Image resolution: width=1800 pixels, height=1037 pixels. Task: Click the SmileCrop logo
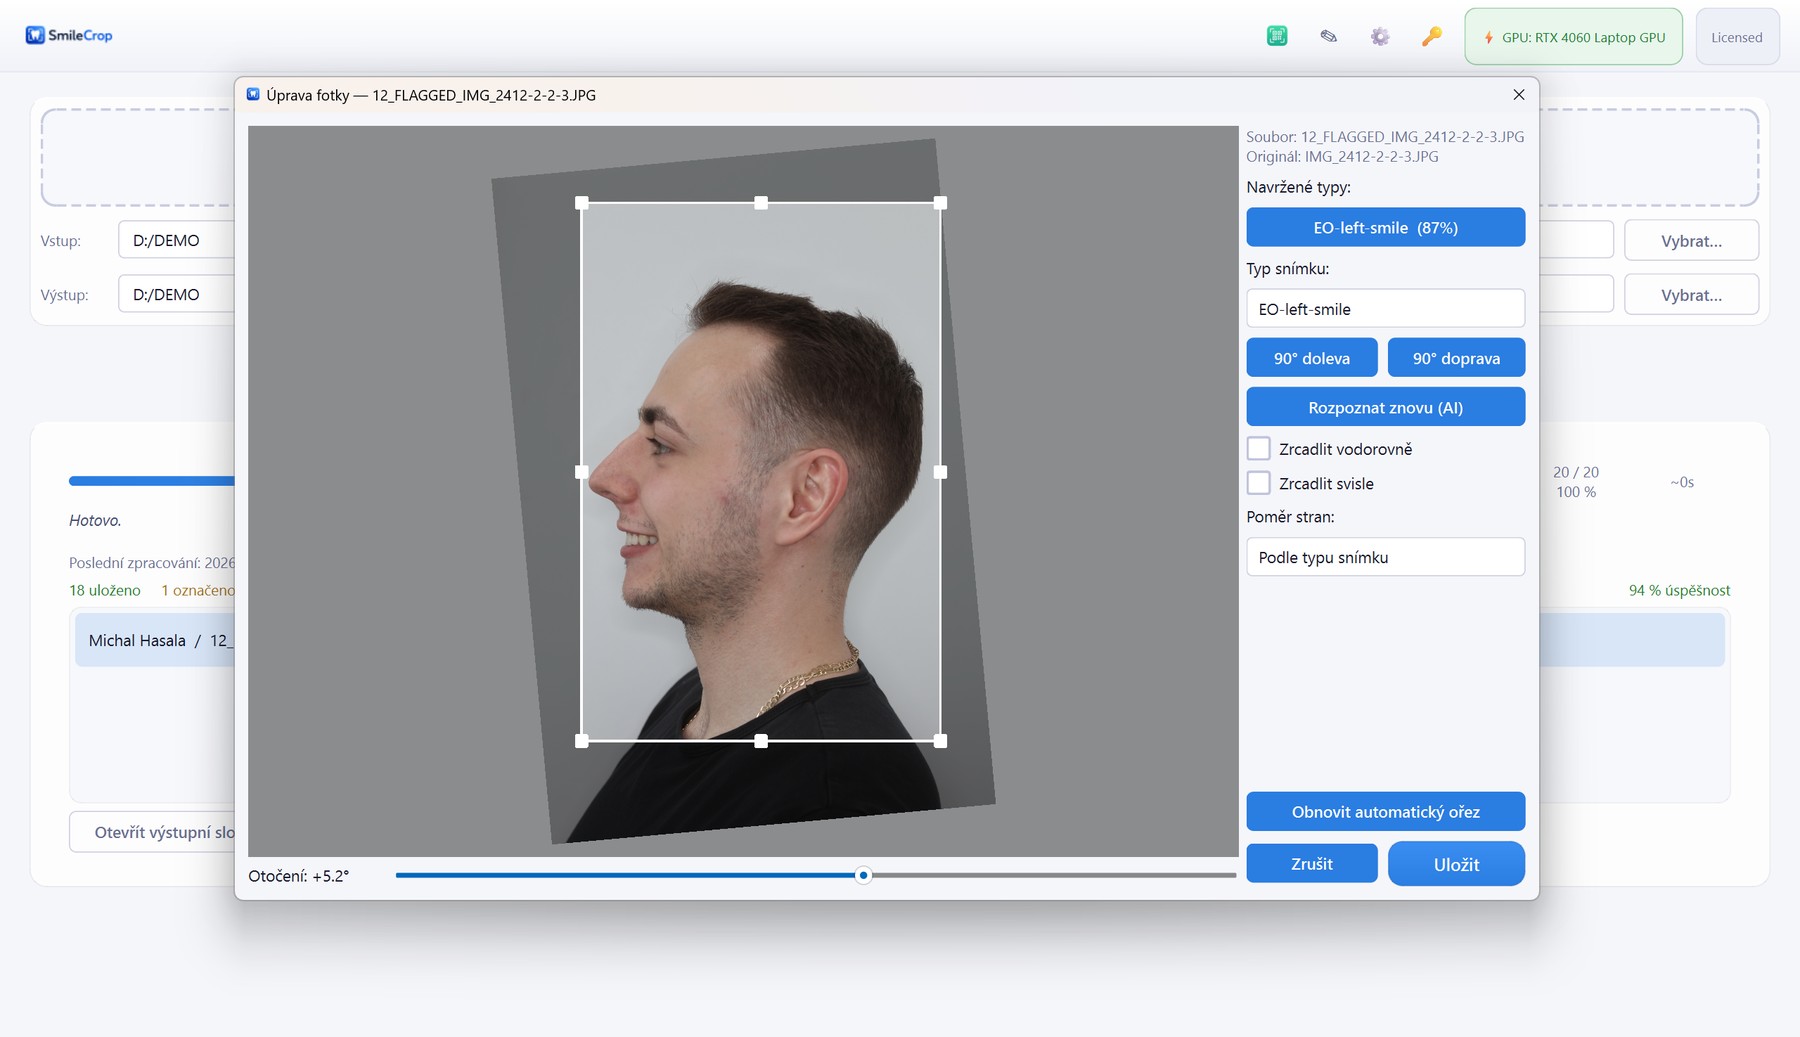point(69,35)
